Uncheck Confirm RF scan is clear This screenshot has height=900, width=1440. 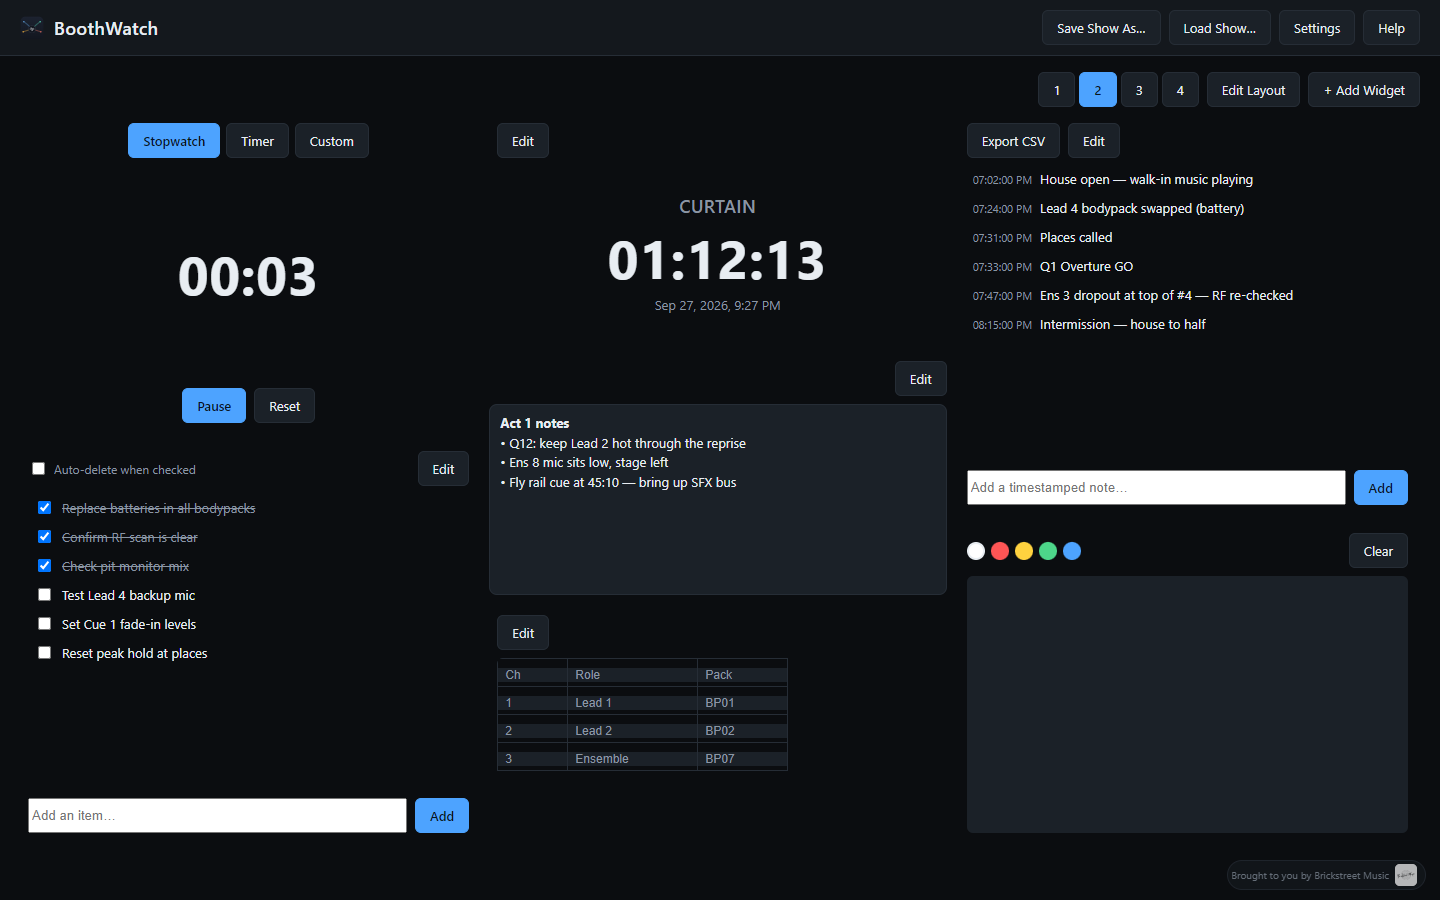pyautogui.click(x=44, y=536)
